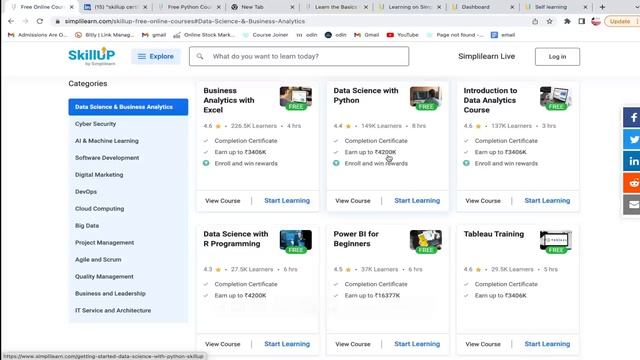Open a new browser tab

pyautogui.click(x=602, y=7)
